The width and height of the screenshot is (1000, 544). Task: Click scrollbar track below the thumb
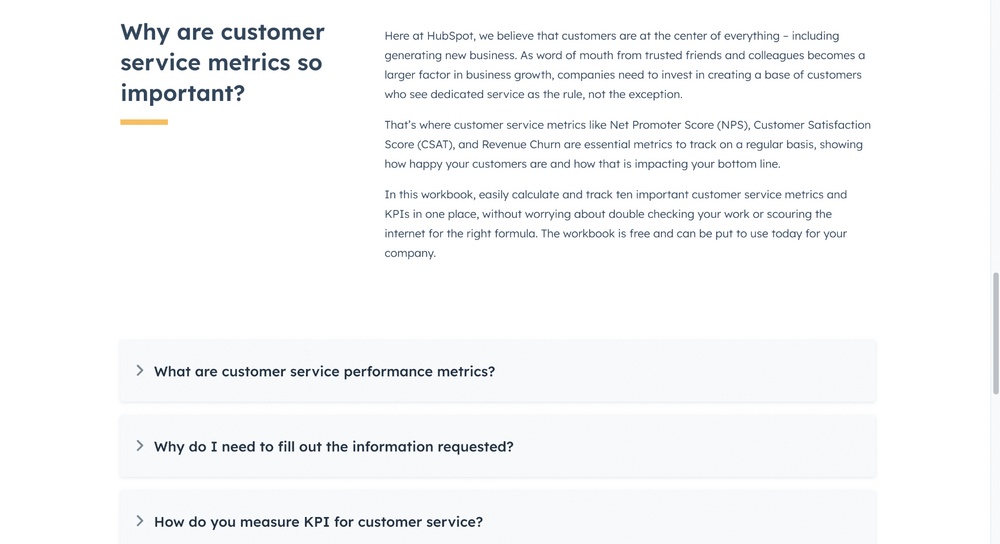point(996,469)
